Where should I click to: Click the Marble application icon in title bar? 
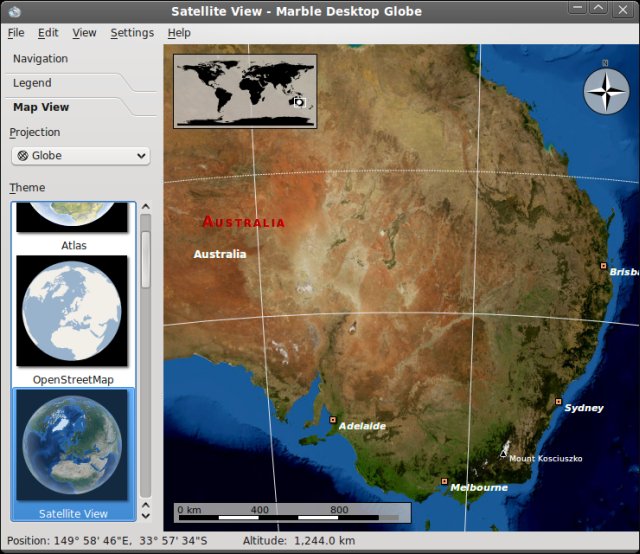(14, 11)
